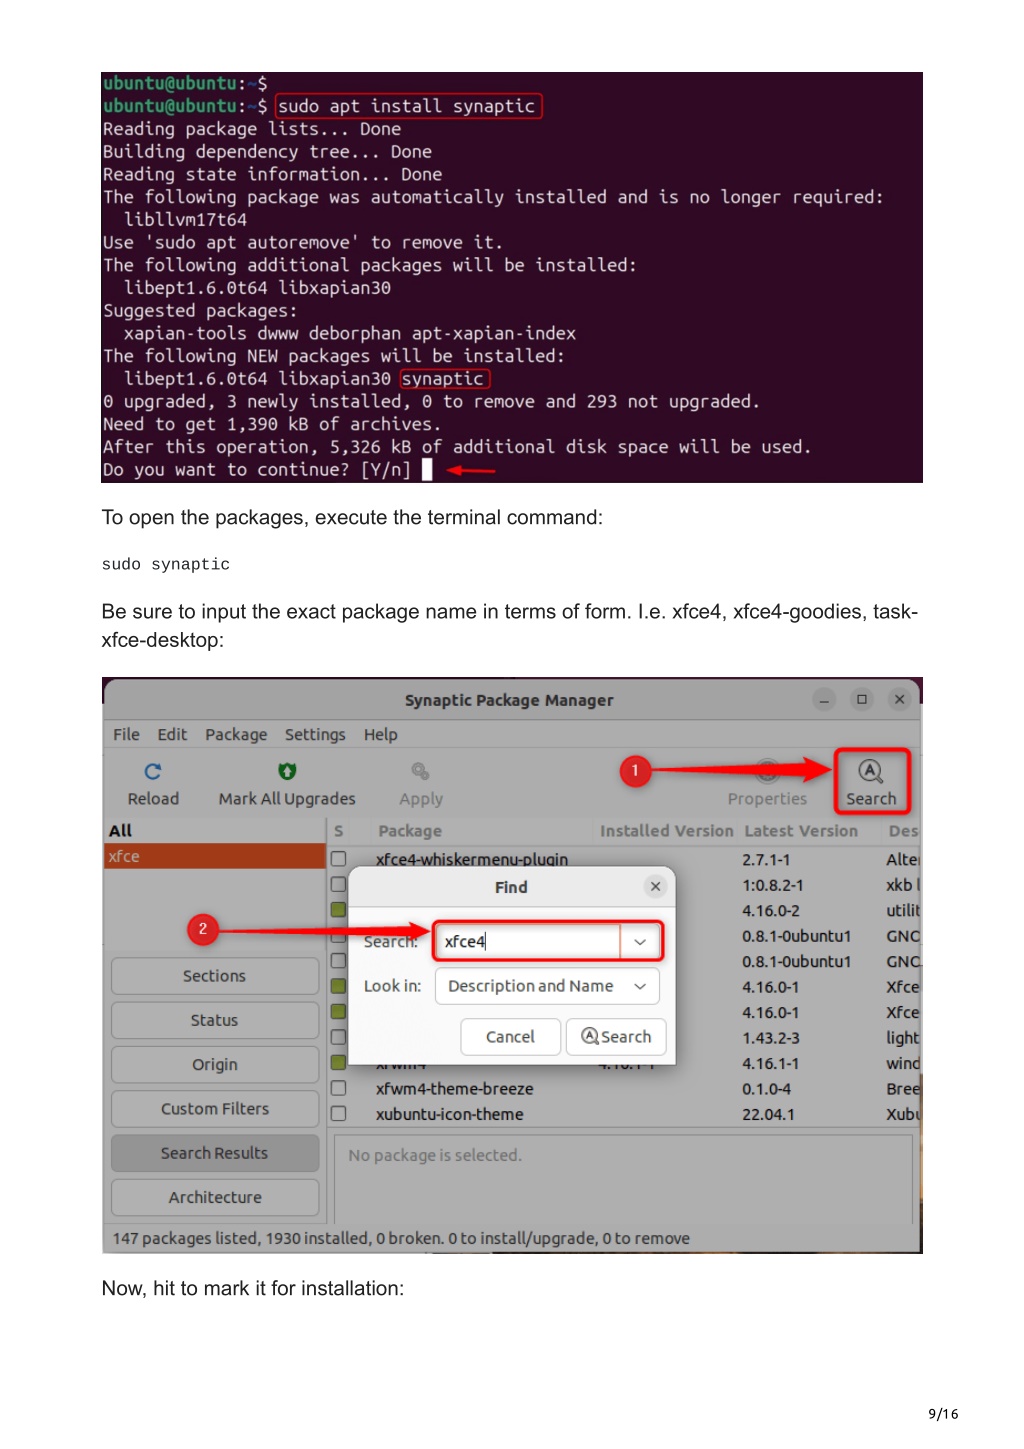Sort by the S status column header
Image resolution: width=1024 pixels, height=1449 pixels.
pos(339,831)
